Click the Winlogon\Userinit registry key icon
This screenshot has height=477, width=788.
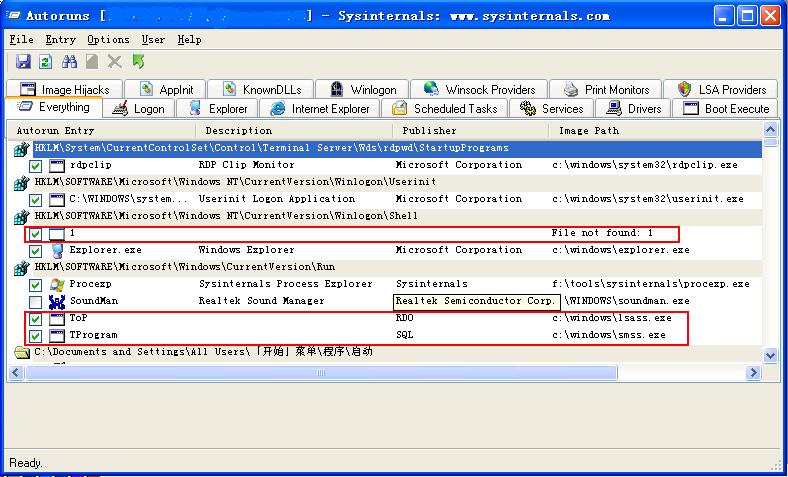tap(21, 183)
